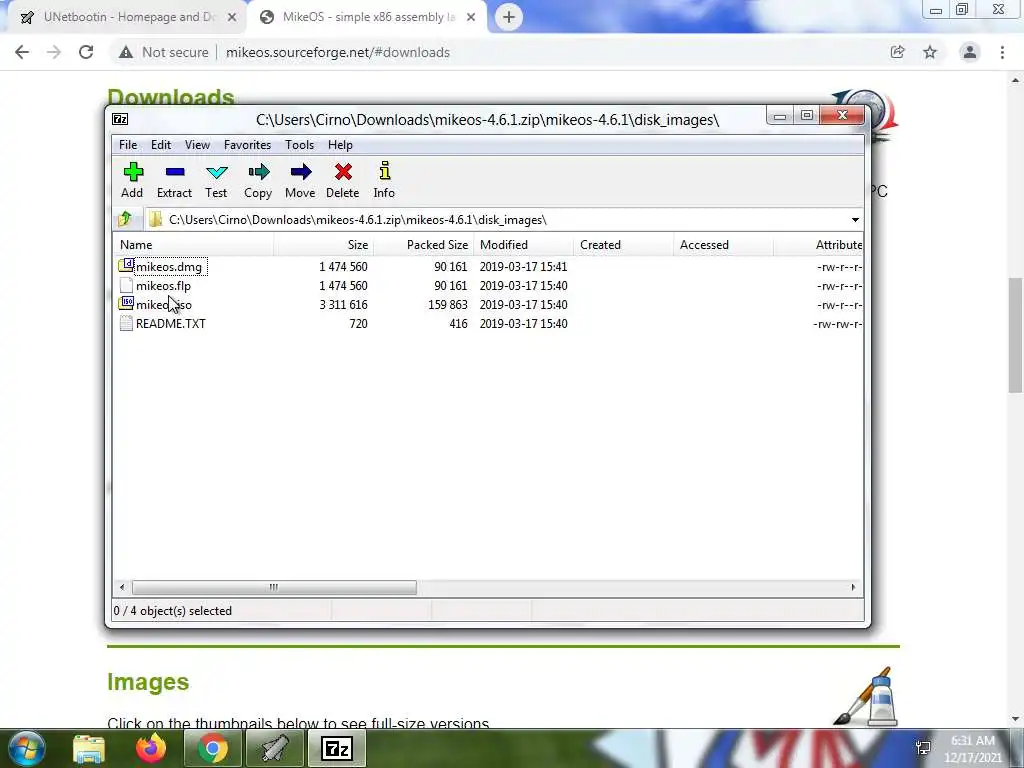Switch to the MikeOS tab
Screen dimensions: 1024x768
[368, 18]
